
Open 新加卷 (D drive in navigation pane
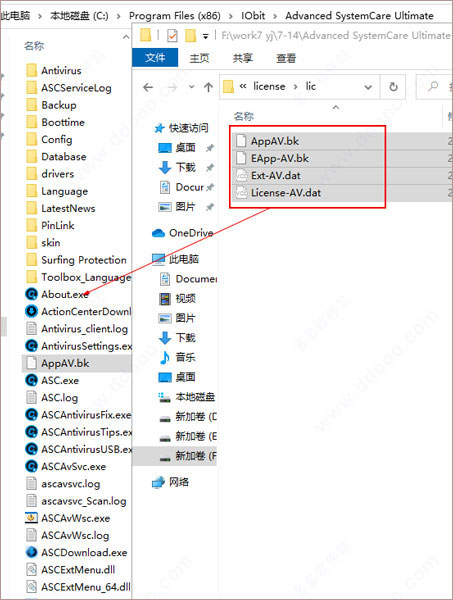[x=187, y=416]
